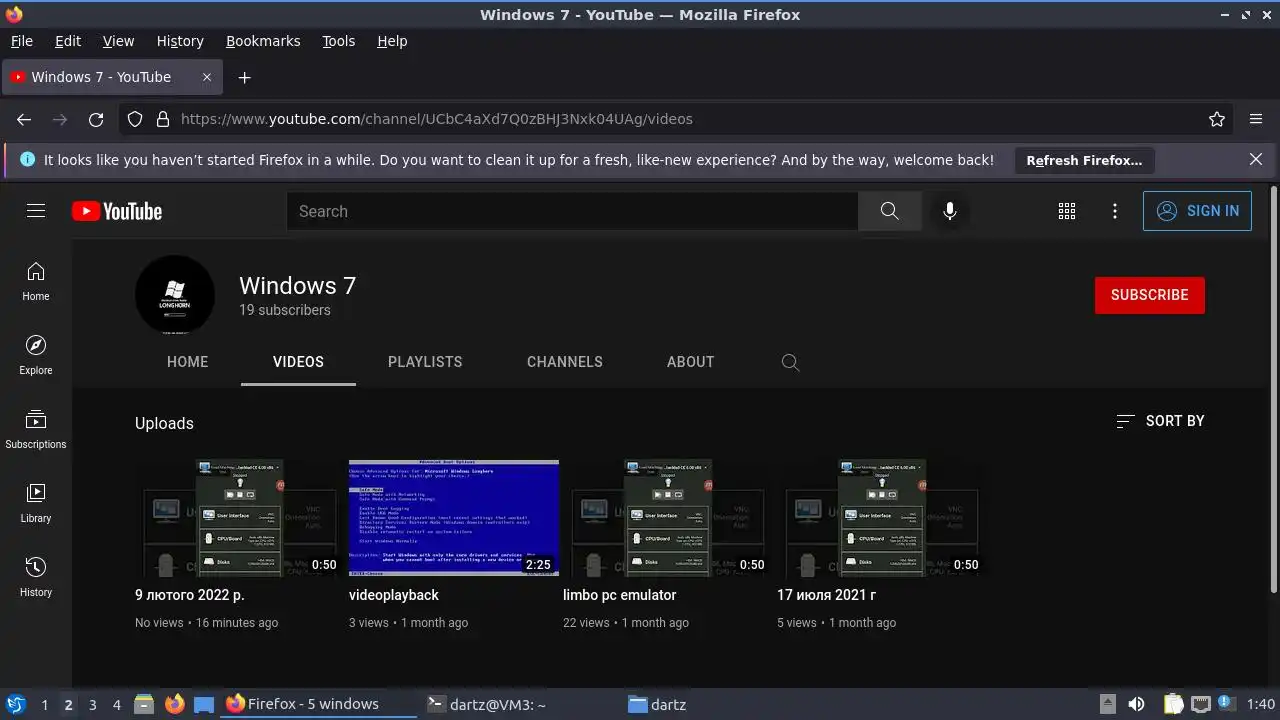Open the View menu
The width and height of the screenshot is (1280, 720).
(118, 41)
